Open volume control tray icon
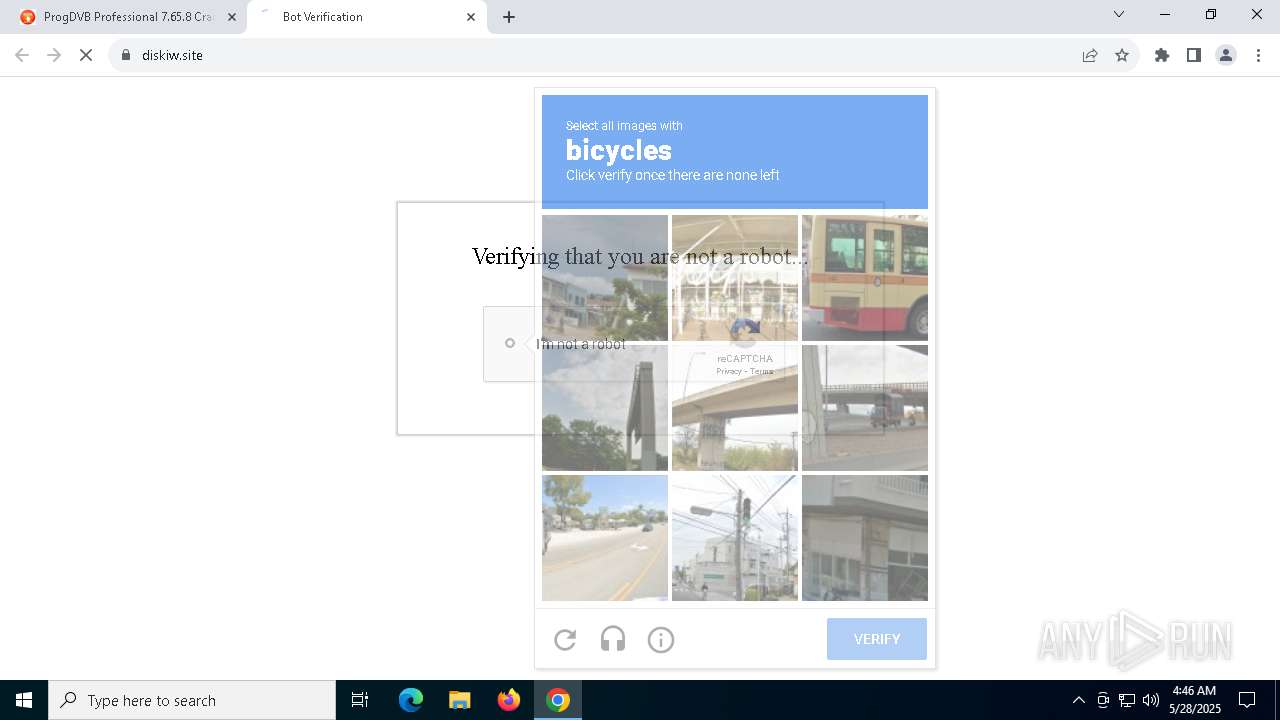 pos(1151,700)
